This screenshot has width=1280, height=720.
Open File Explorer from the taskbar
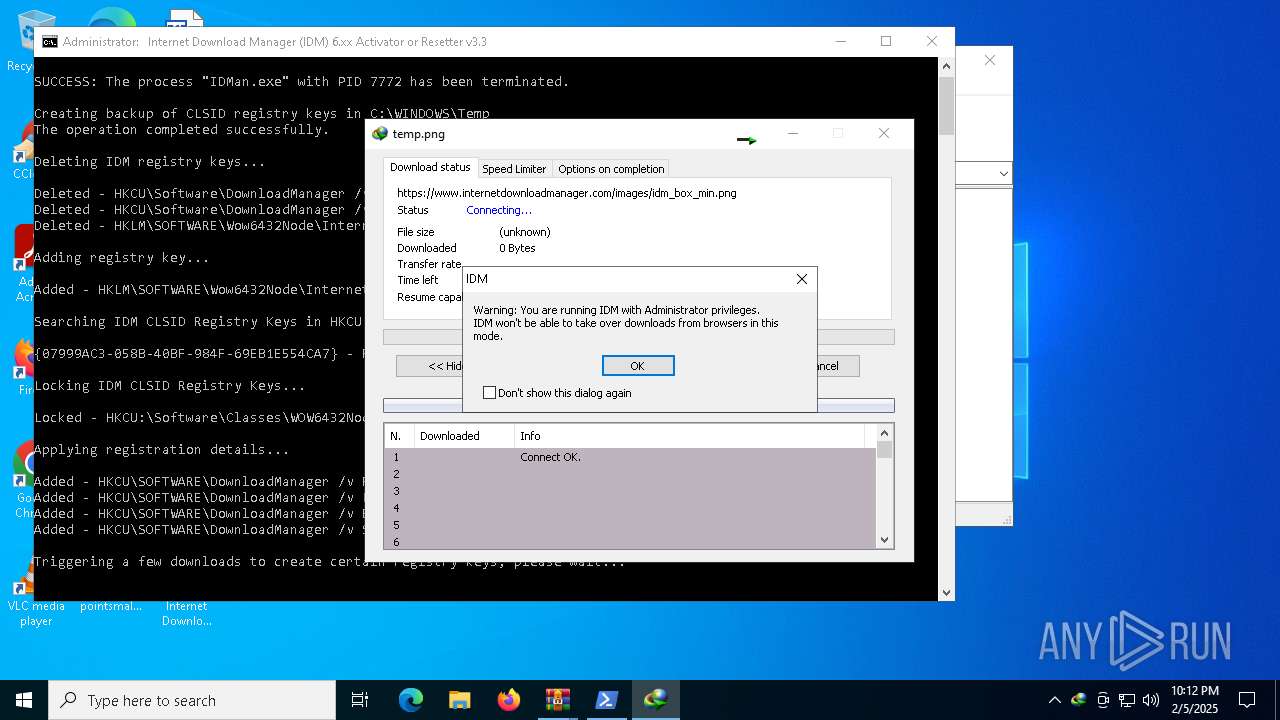click(459, 700)
